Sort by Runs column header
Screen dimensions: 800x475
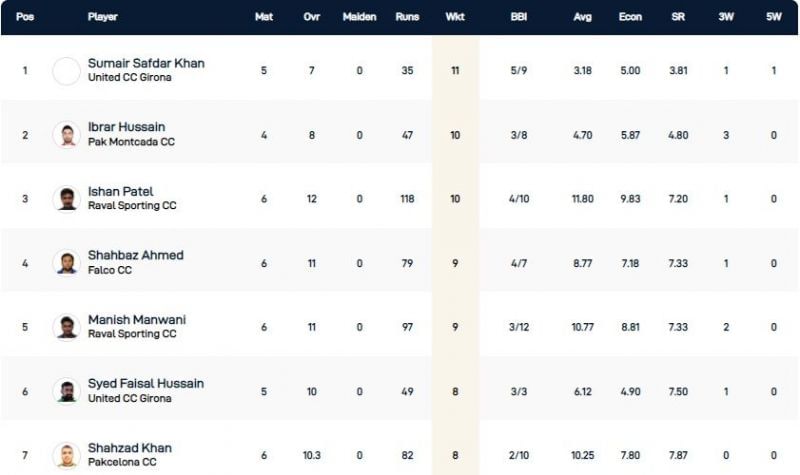pyautogui.click(x=407, y=17)
